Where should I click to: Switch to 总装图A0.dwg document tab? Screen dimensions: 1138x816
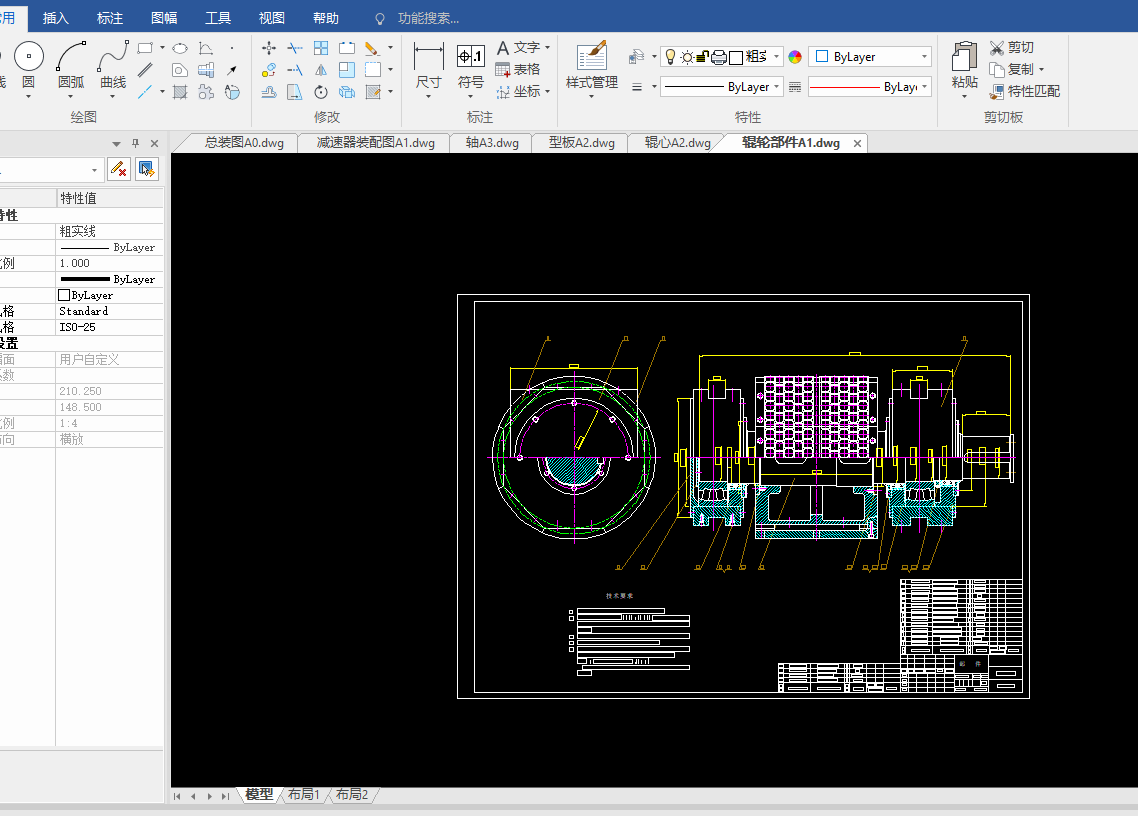coord(244,143)
